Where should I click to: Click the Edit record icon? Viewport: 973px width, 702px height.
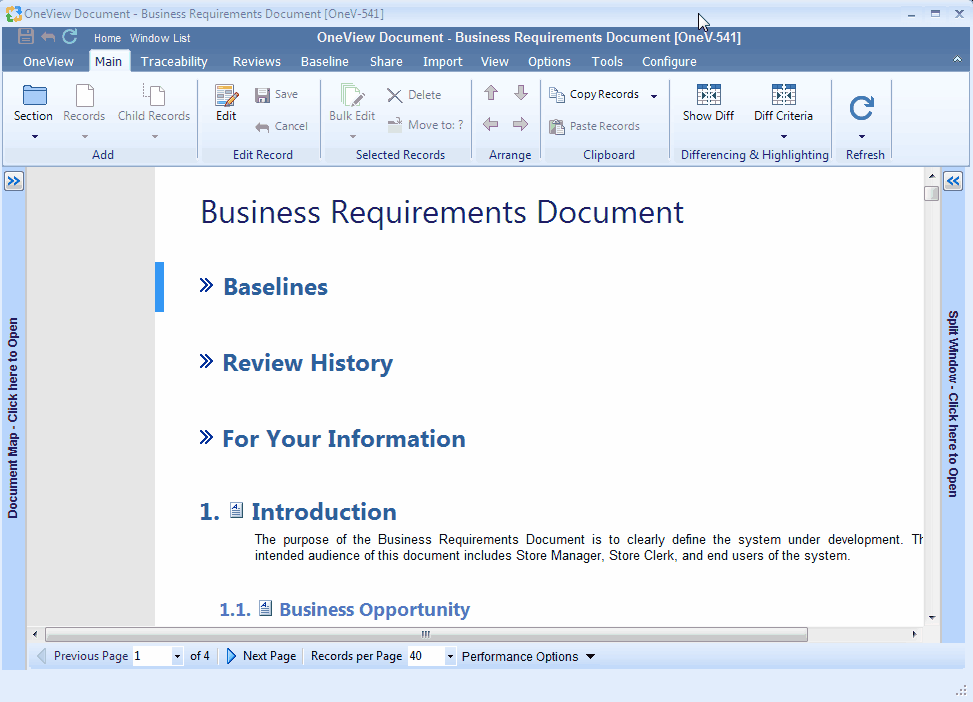pyautogui.click(x=226, y=96)
